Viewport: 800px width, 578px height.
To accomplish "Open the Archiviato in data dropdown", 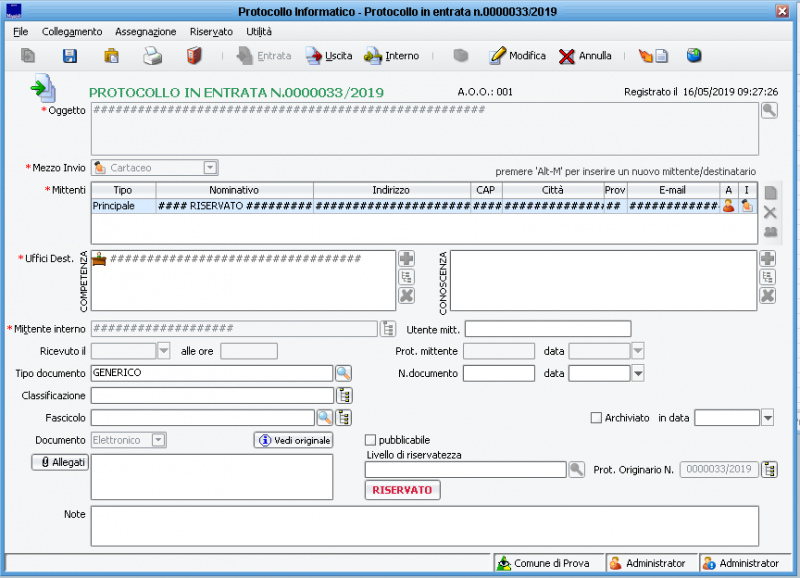I will 765,417.
